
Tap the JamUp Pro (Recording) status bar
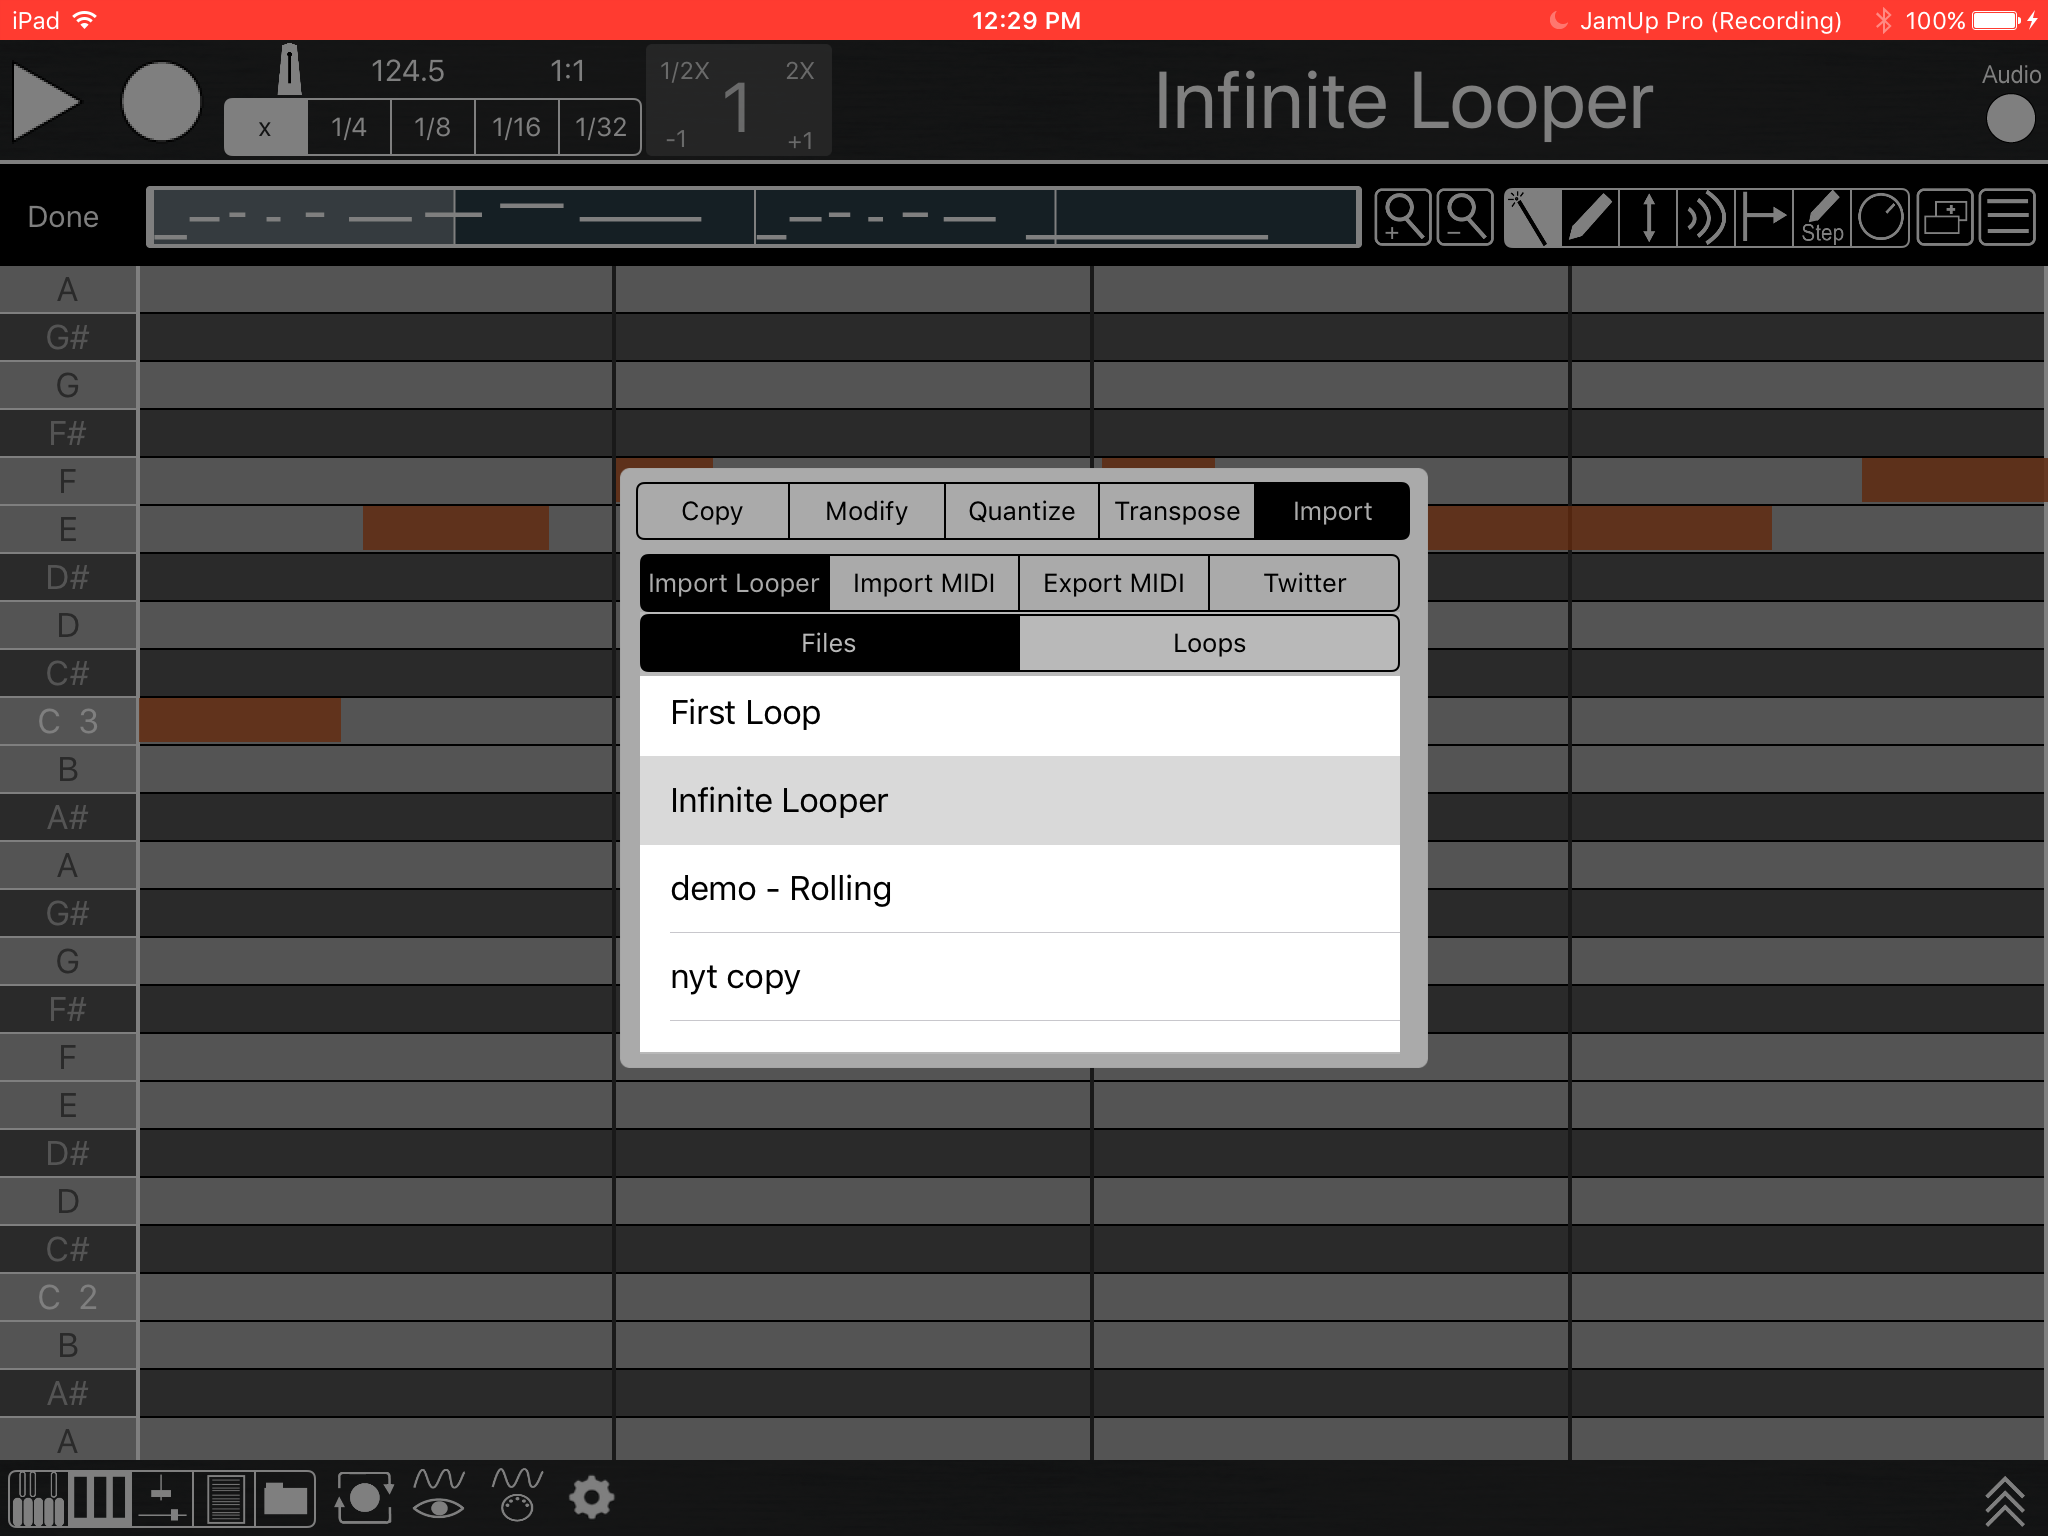[x=1710, y=20]
